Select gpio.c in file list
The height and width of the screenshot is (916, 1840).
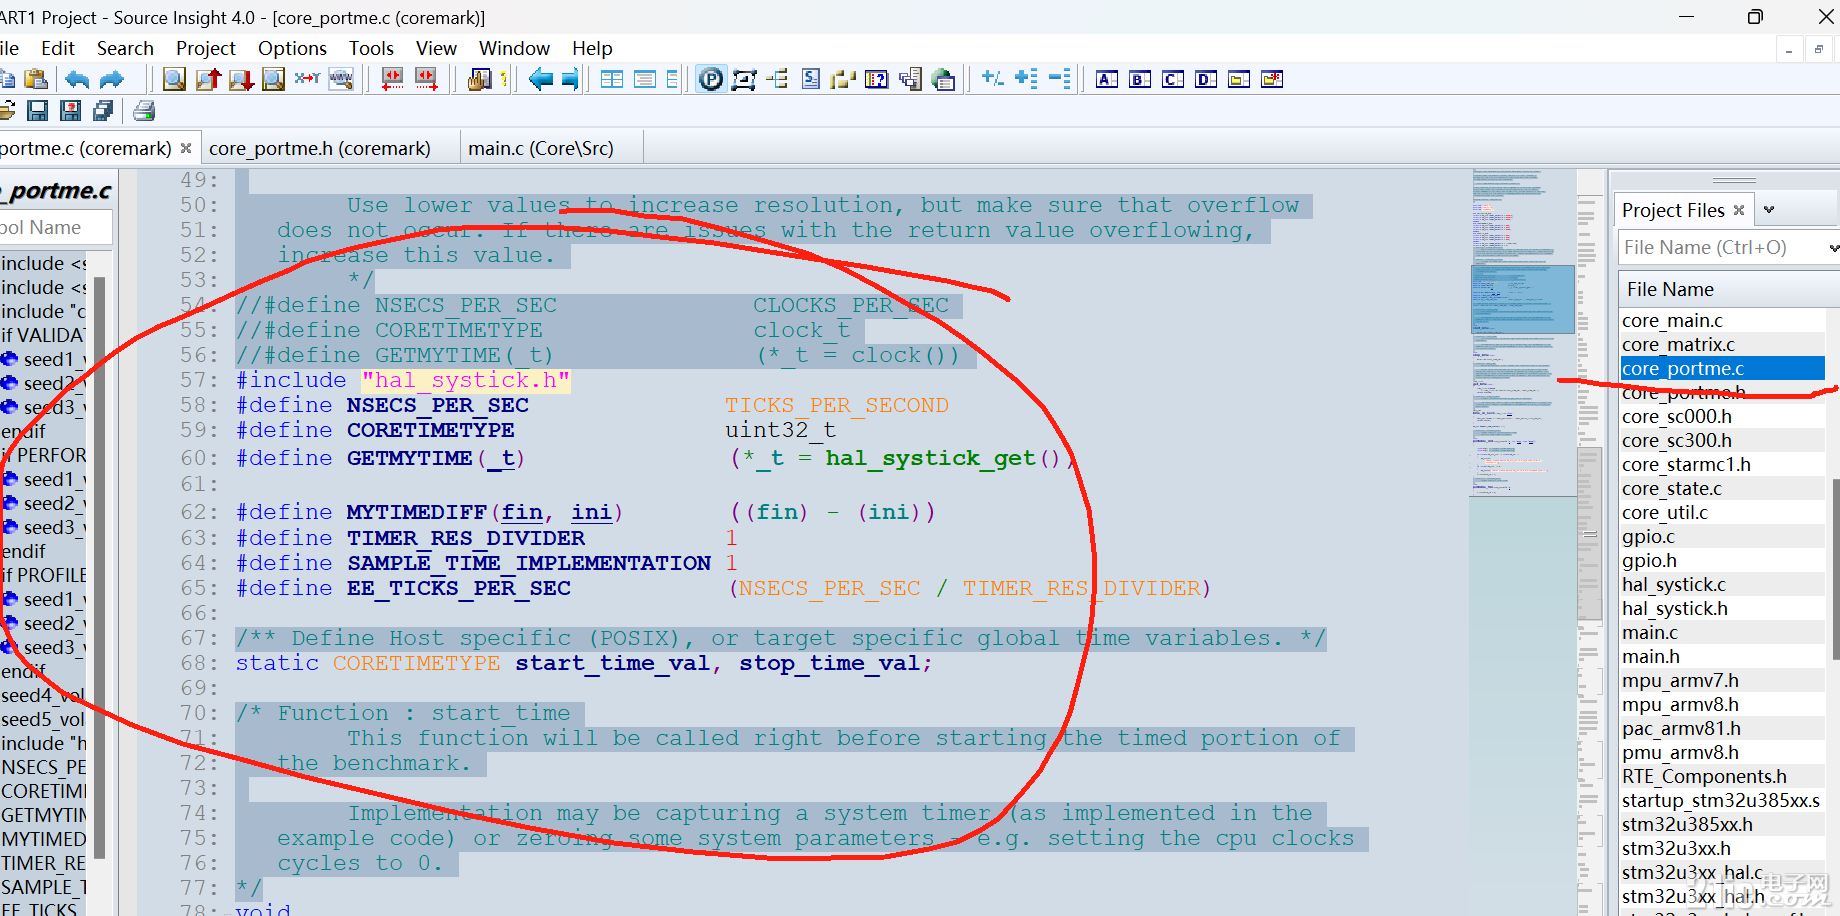tap(1722, 536)
